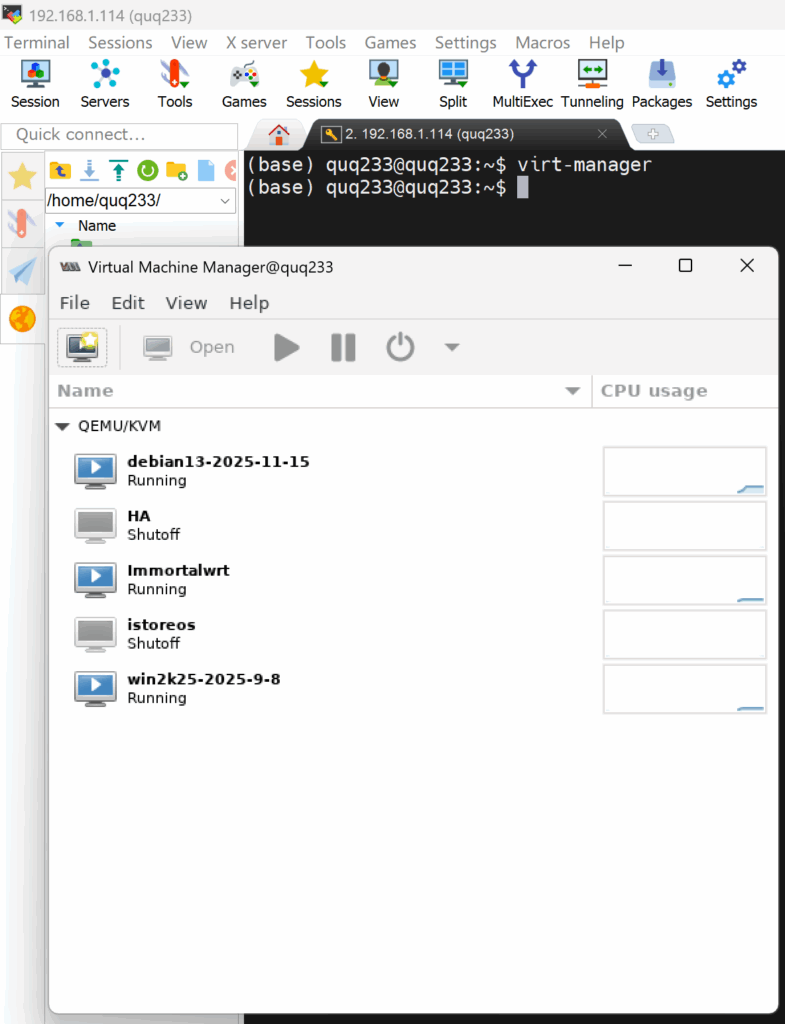The image size is (785, 1024).
Task: Click the Split terminal icon
Action: 453,84
